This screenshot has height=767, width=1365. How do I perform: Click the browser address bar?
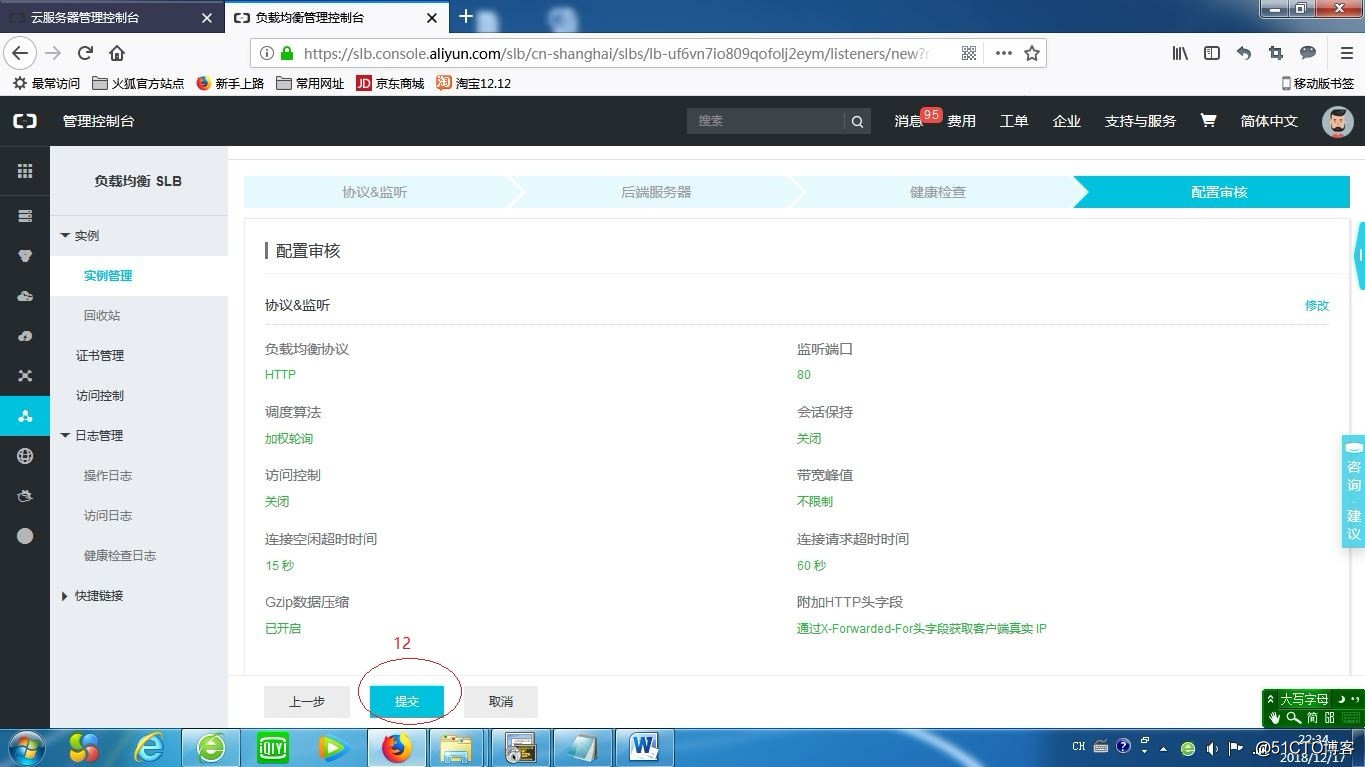[x=615, y=53]
